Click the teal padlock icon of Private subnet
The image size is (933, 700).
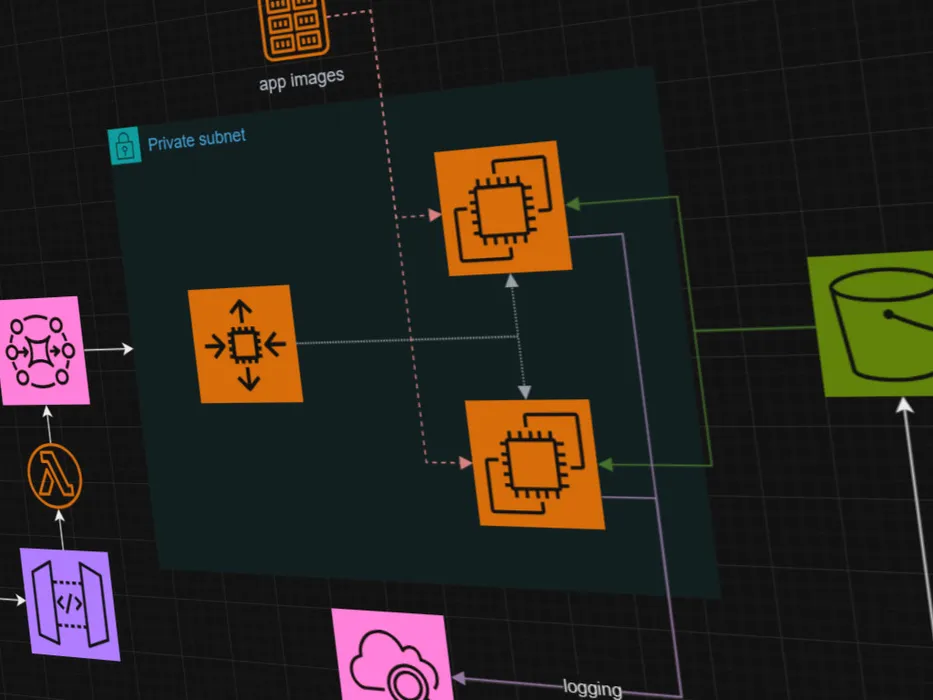[124, 146]
